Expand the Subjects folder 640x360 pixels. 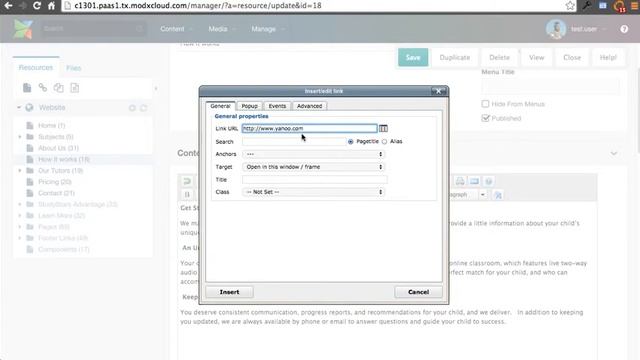pyautogui.click(x=20, y=137)
